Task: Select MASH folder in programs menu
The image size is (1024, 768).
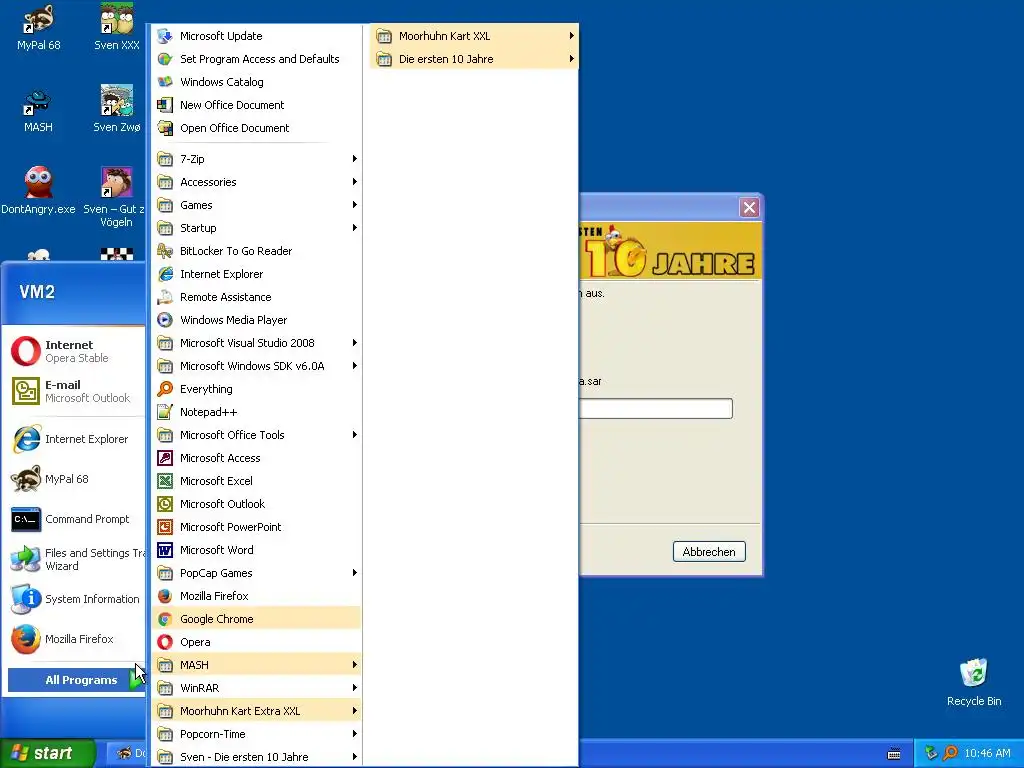Action: [257, 665]
